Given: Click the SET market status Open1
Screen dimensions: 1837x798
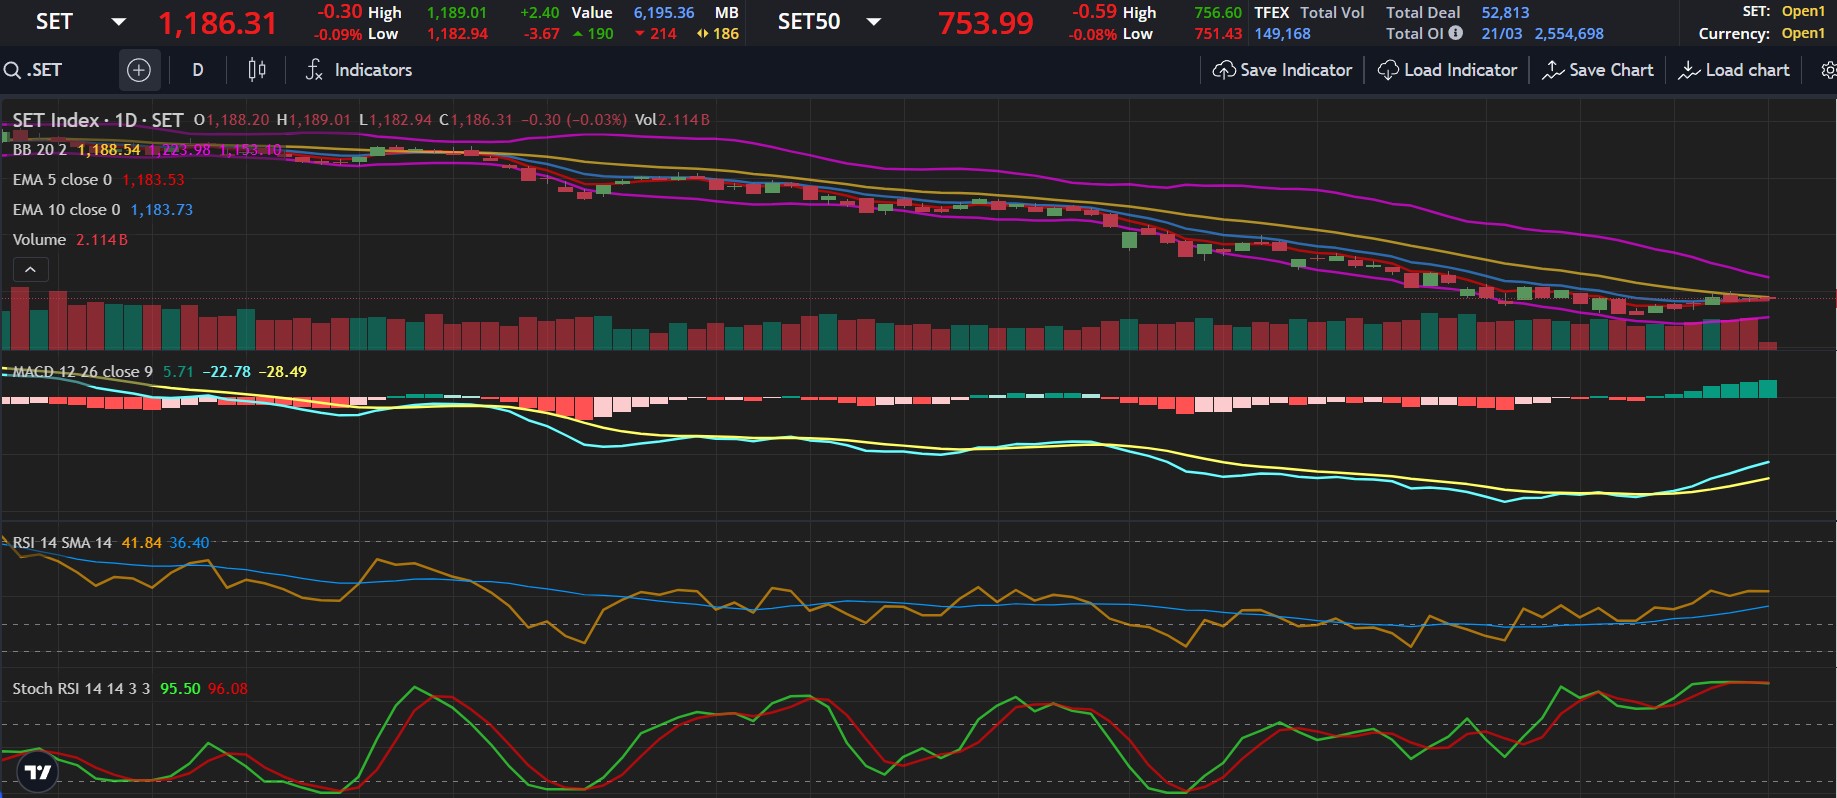Looking at the screenshot, I should click(x=1803, y=11).
